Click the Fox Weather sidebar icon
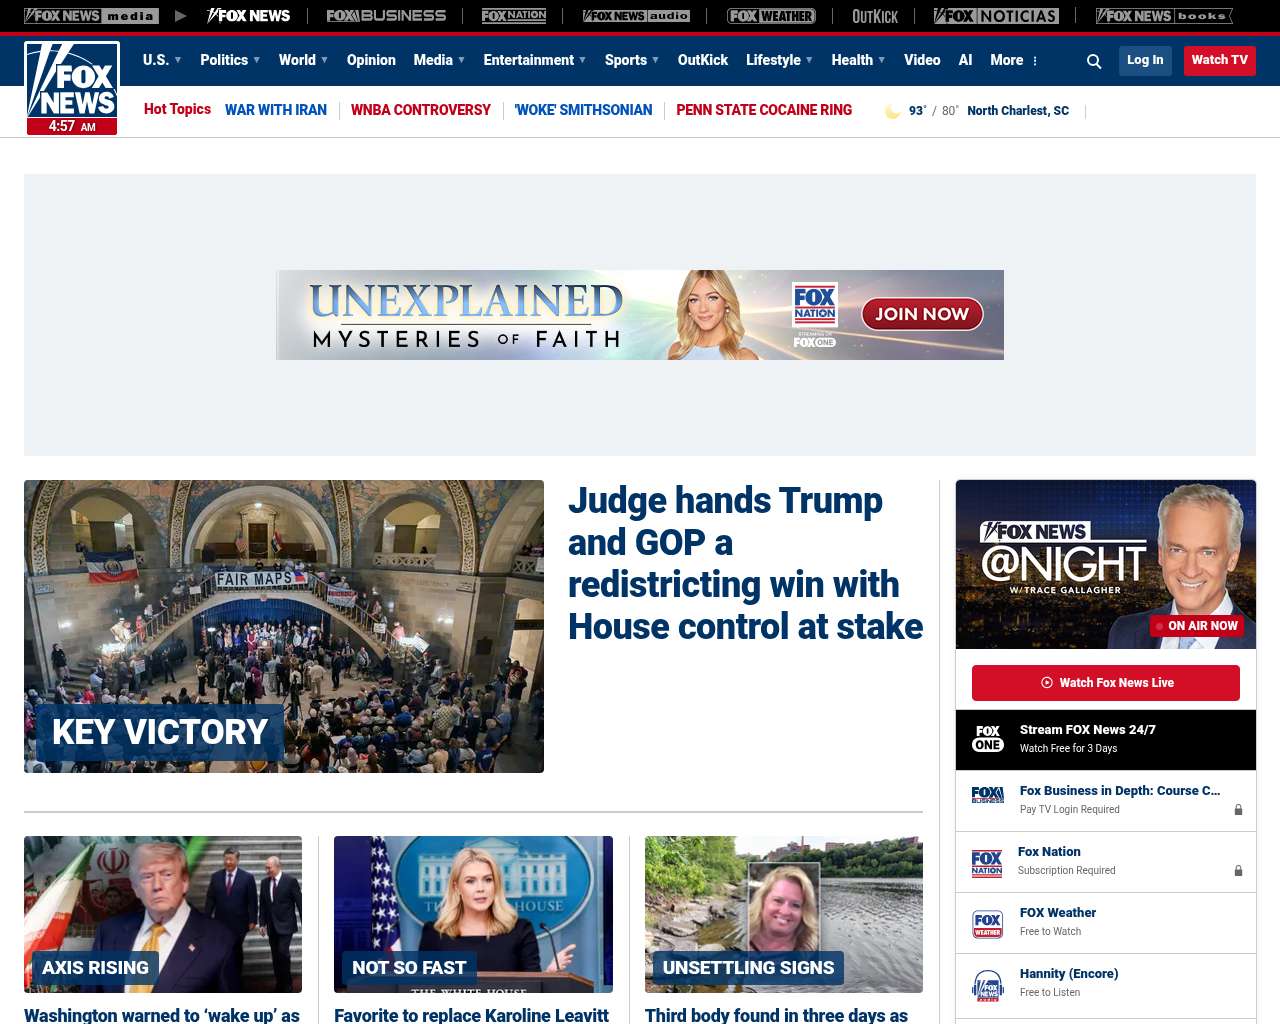1280x1024 pixels. pos(988,924)
